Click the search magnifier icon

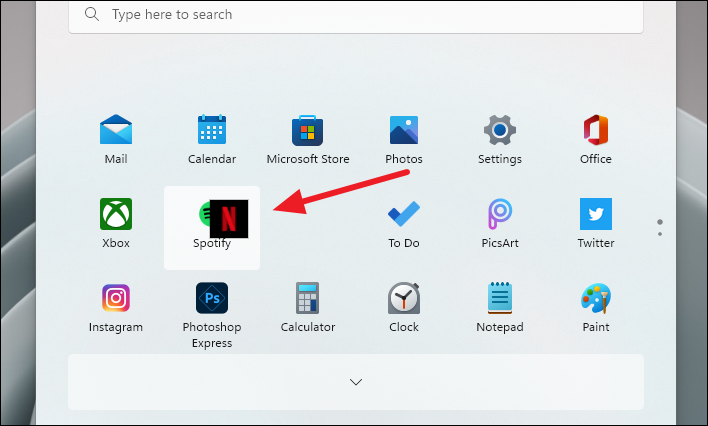pyautogui.click(x=92, y=14)
